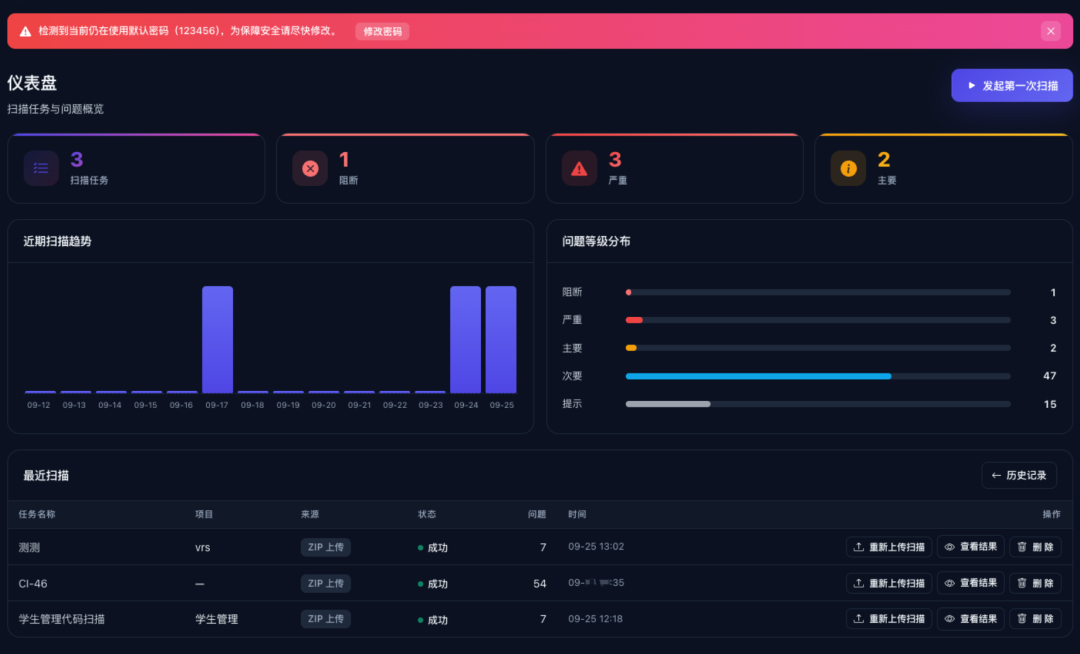Click the warning triangle icon in the alert banner
1080x654 pixels.
25,31
